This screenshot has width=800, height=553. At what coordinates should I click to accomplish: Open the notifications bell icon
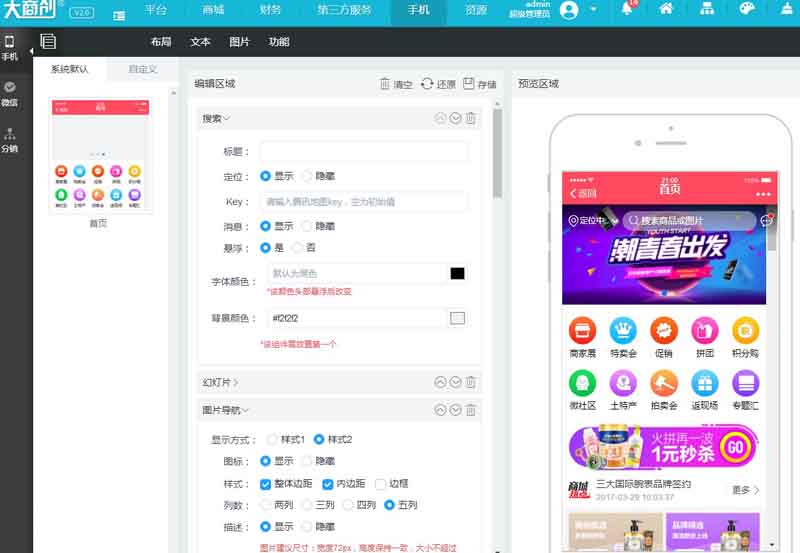(x=628, y=9)
